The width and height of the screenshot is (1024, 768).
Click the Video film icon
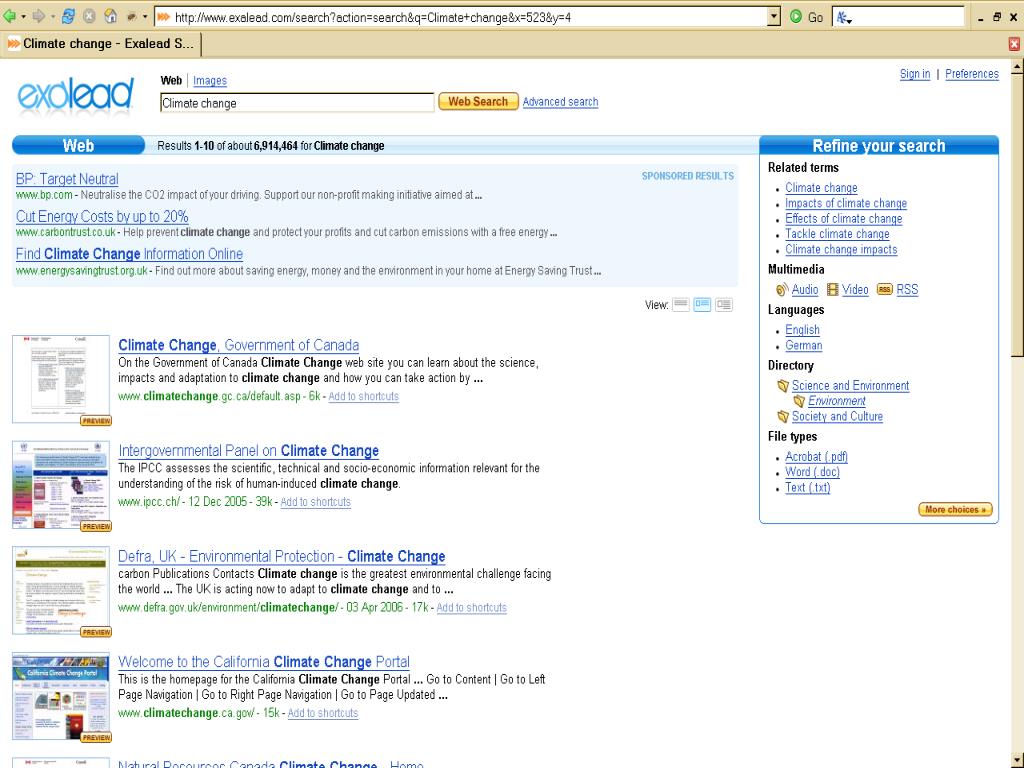[x=833, y=289]
